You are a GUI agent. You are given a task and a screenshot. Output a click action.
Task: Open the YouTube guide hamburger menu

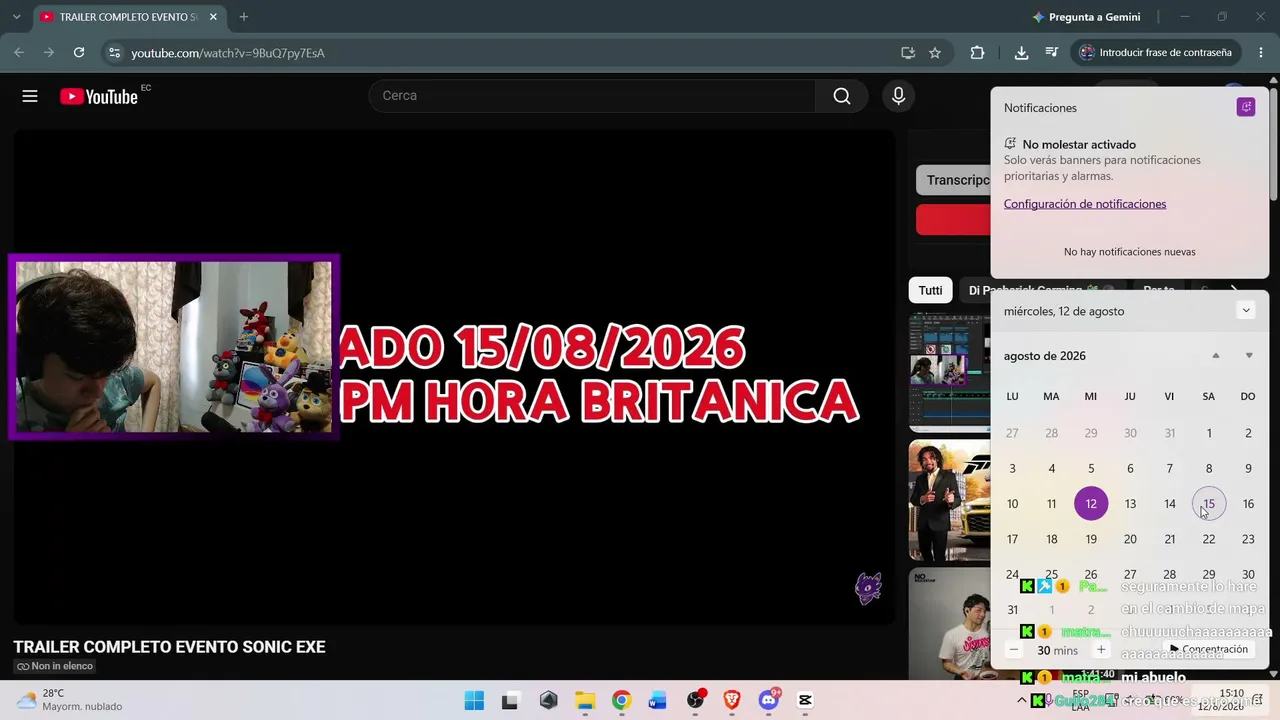coord(30,96)
